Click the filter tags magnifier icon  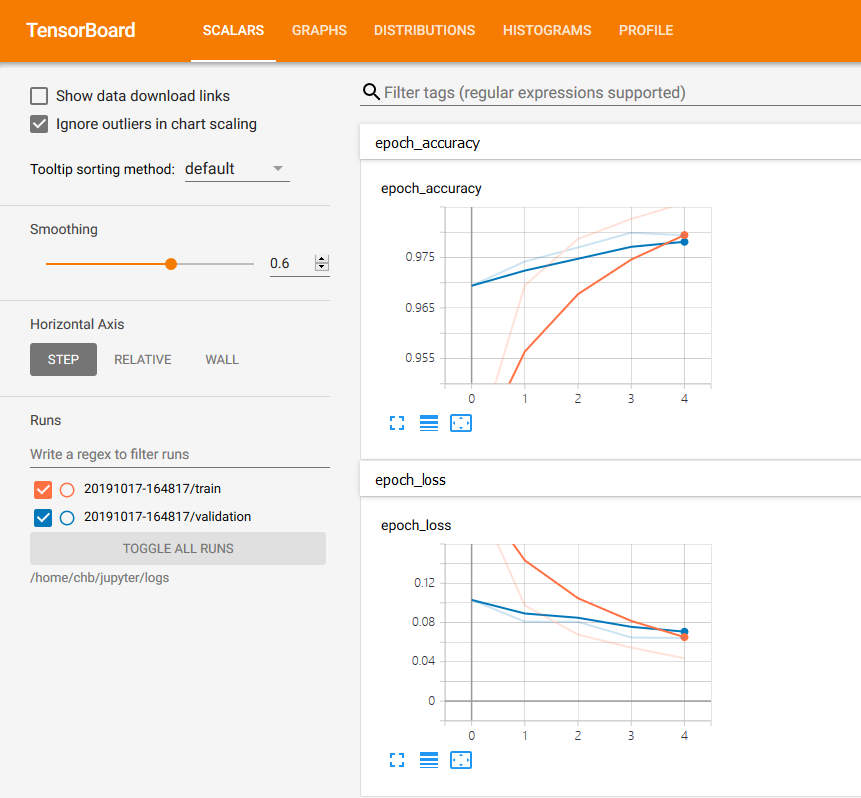click(371, 91)
